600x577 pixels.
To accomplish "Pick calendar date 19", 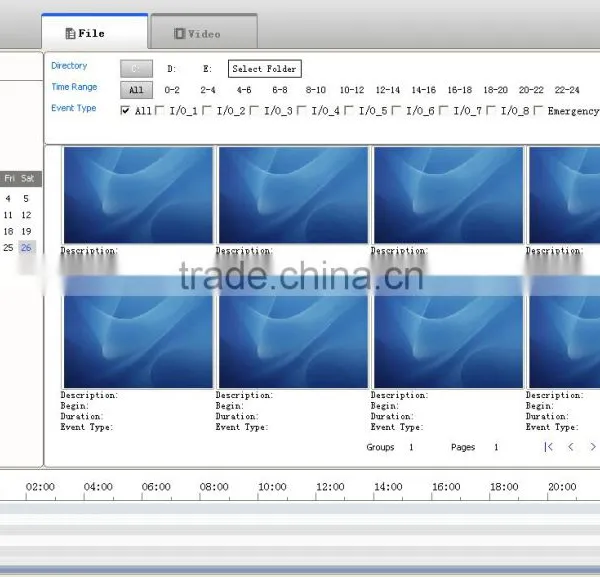I will [x=26, y=231].
